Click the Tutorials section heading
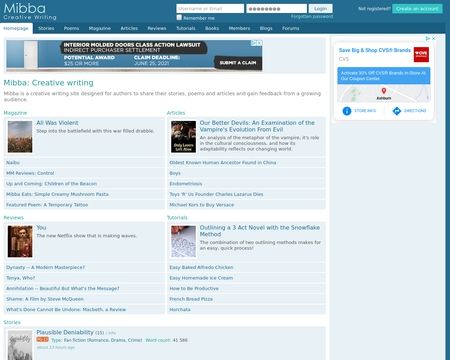Image resolution: width=450 pixels, height=360 pixels. [x=177, y=218]
